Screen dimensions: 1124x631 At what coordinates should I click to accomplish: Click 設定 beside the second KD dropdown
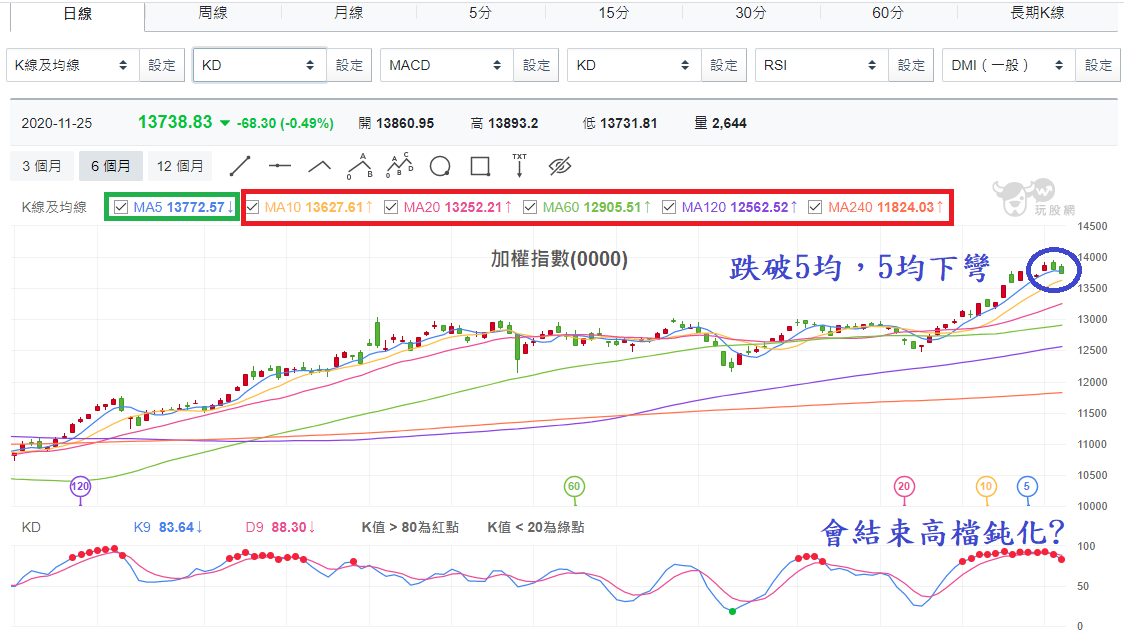pyautogui.click(x=724, y=65)
